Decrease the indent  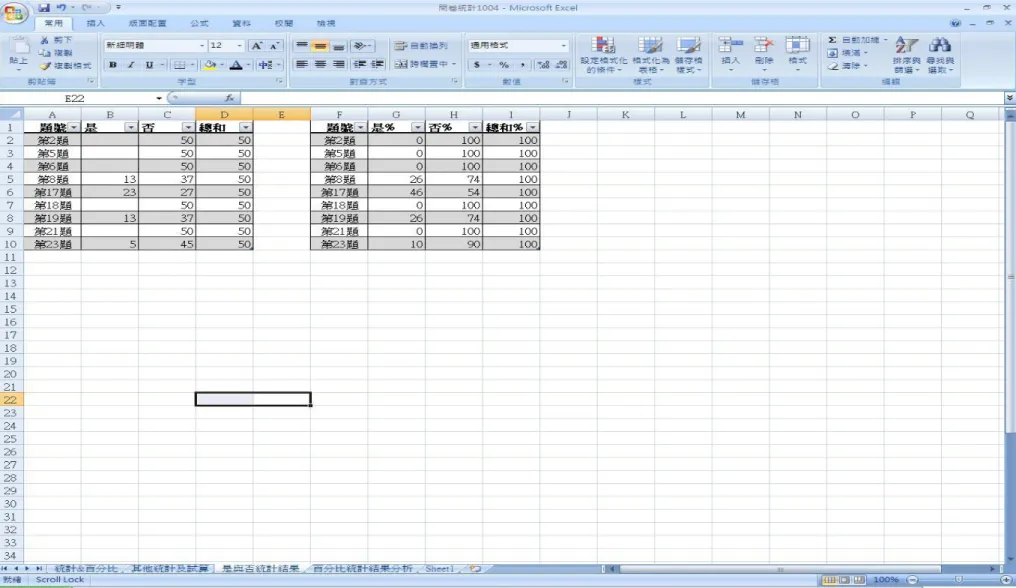[360, 64]
